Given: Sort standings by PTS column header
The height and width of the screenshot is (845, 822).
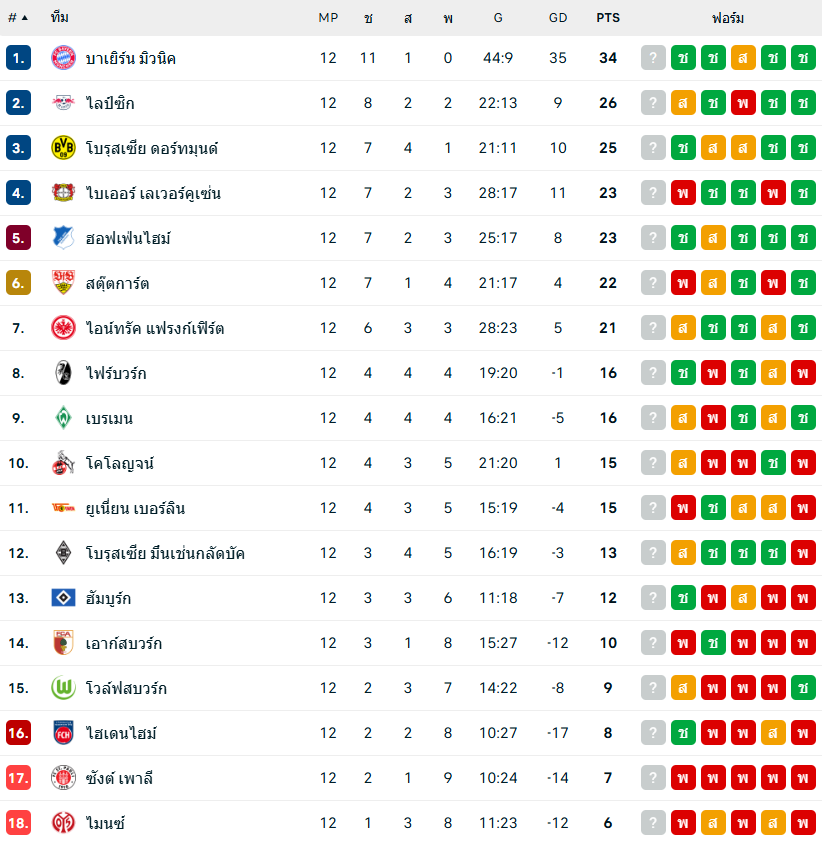Looking at the screenshot, I should pos(607,18).
